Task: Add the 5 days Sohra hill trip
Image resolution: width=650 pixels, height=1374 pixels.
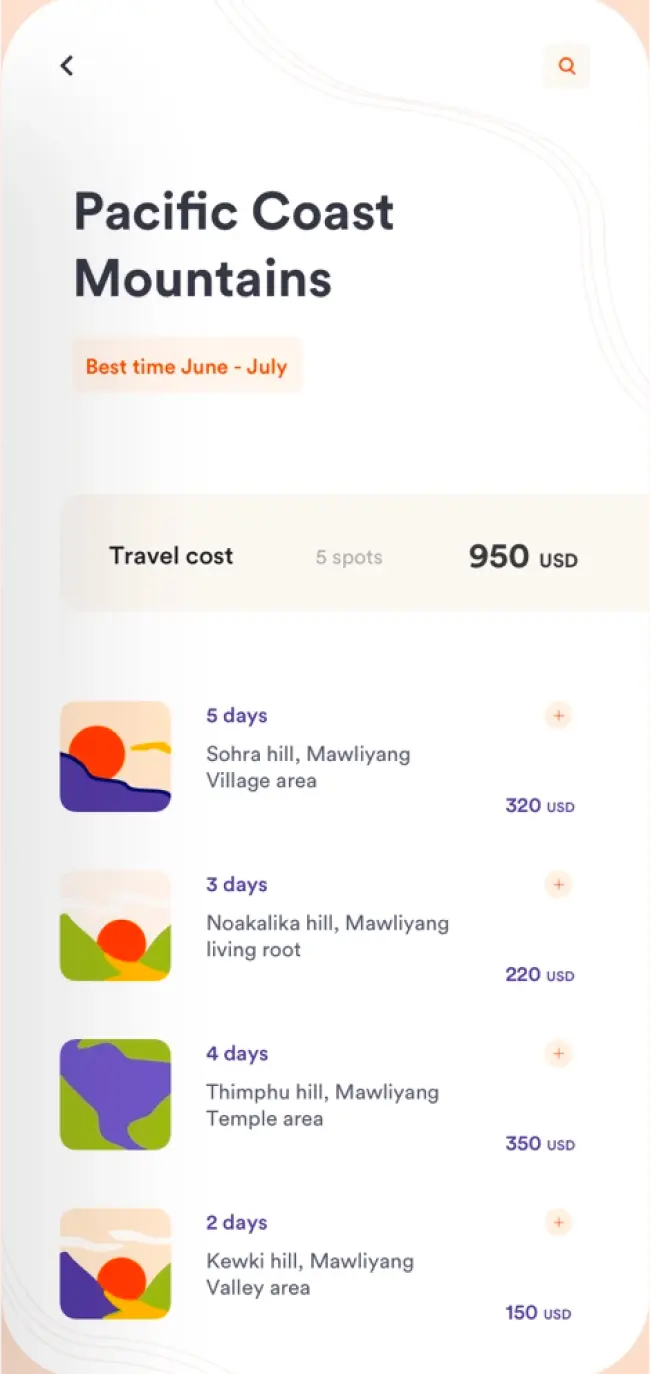Action: (558, 715)
